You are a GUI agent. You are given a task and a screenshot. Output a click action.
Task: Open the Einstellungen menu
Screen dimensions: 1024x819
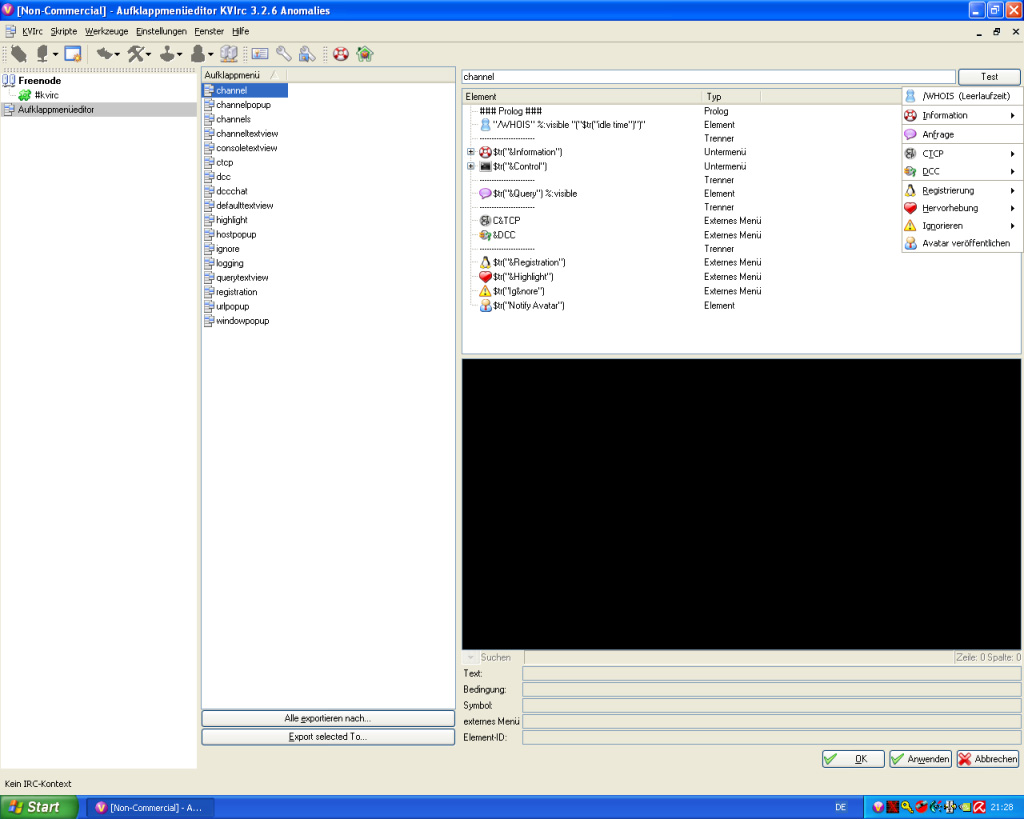click(161, 31)
